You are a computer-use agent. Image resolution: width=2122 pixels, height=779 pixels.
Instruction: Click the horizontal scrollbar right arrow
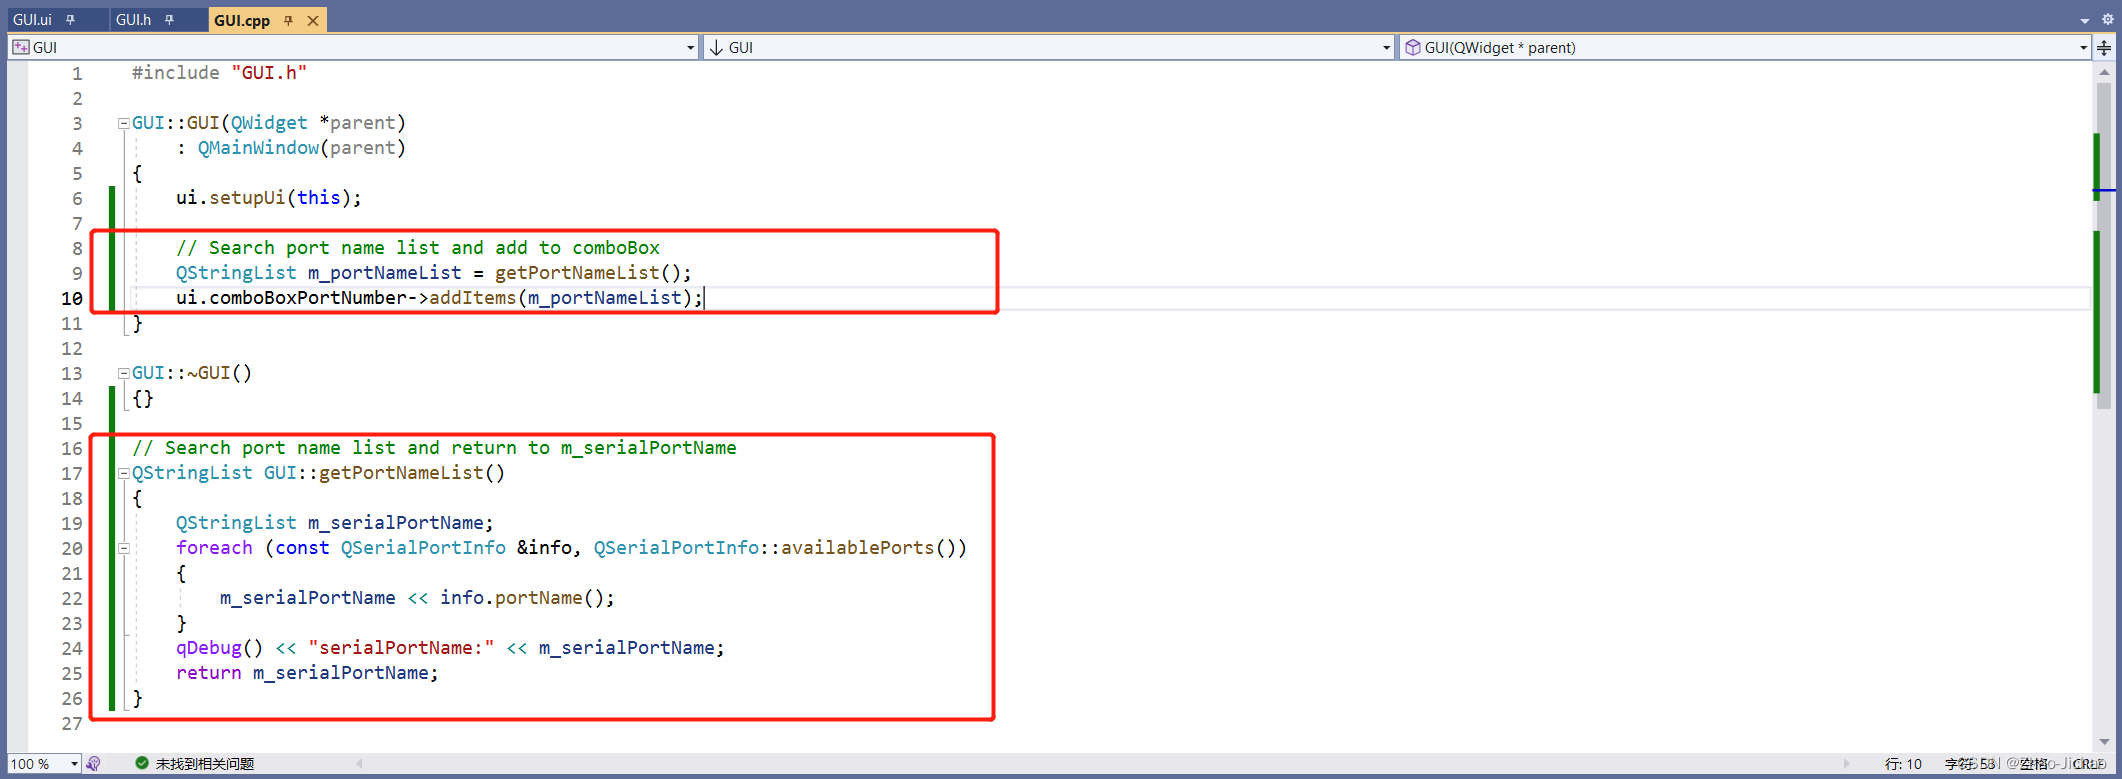pyautogui.click(x=1846, y=764)
